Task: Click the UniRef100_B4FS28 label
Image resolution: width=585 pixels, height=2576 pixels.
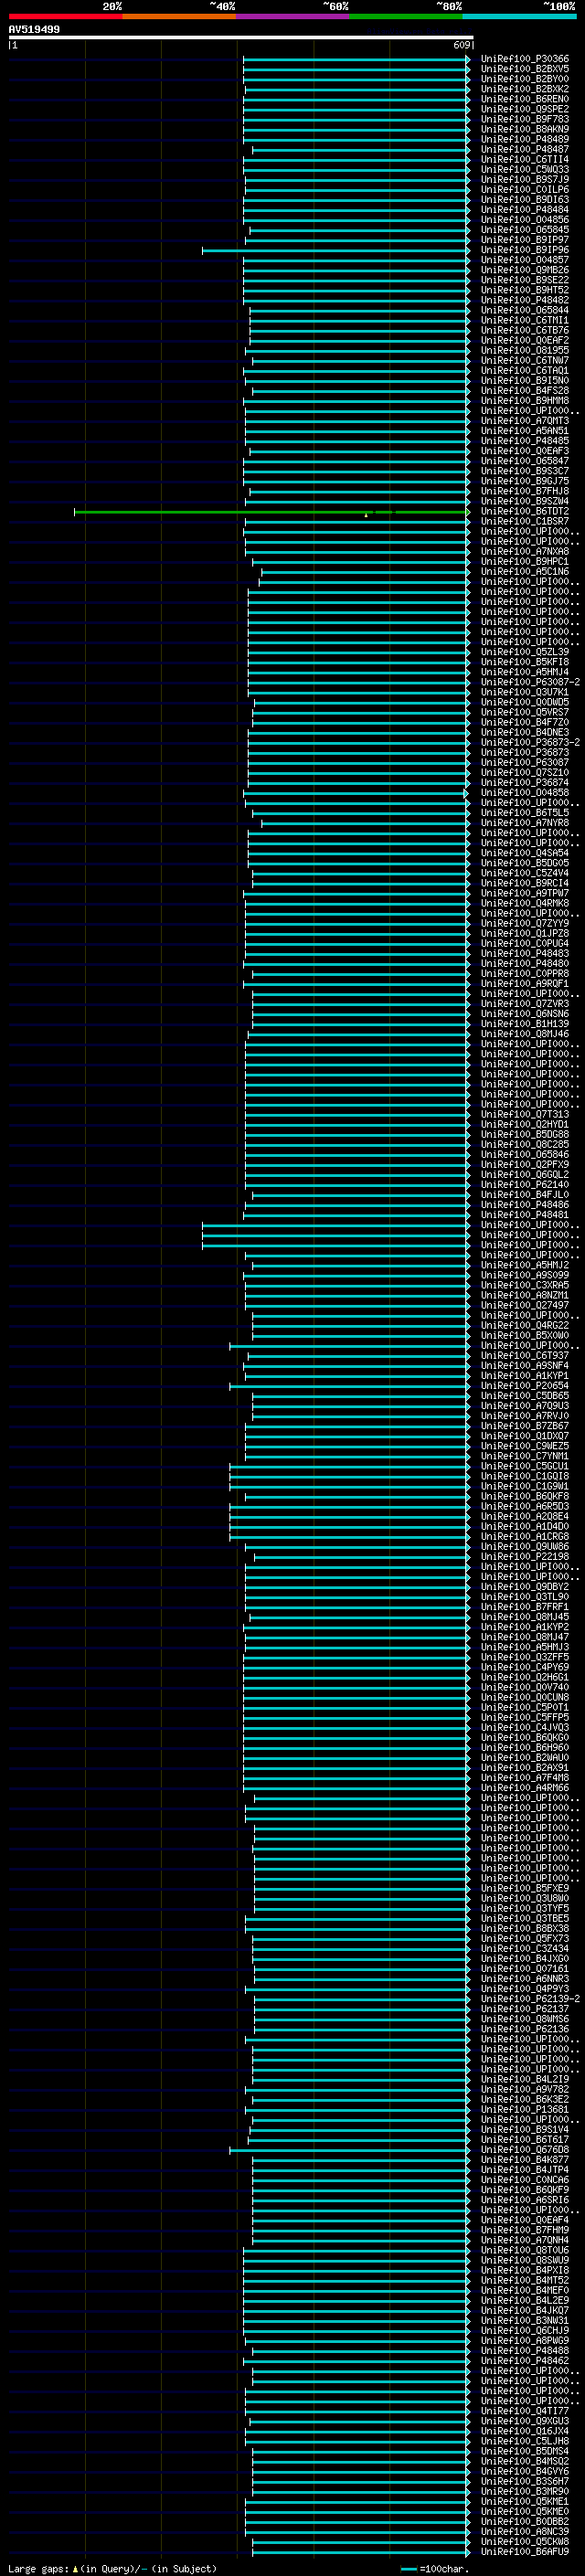Action: coord(524,391)
